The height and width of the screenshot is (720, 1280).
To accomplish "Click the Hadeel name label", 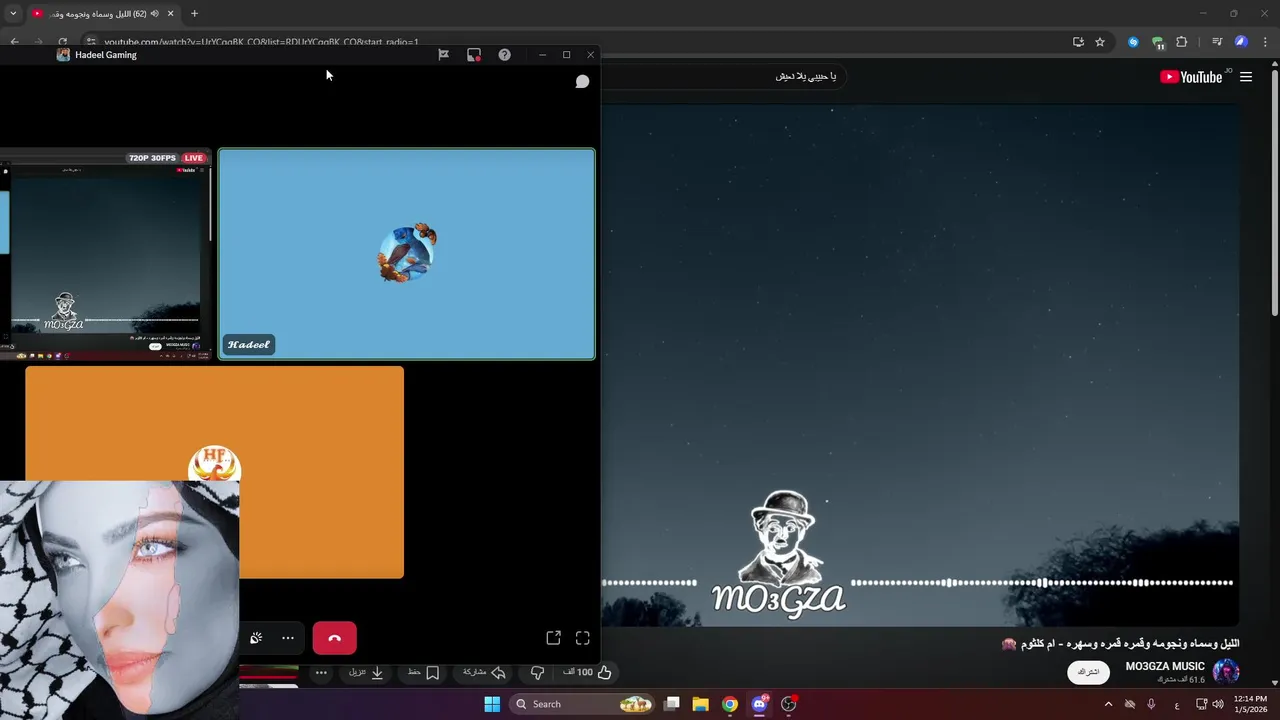I will tap(248, 345).
